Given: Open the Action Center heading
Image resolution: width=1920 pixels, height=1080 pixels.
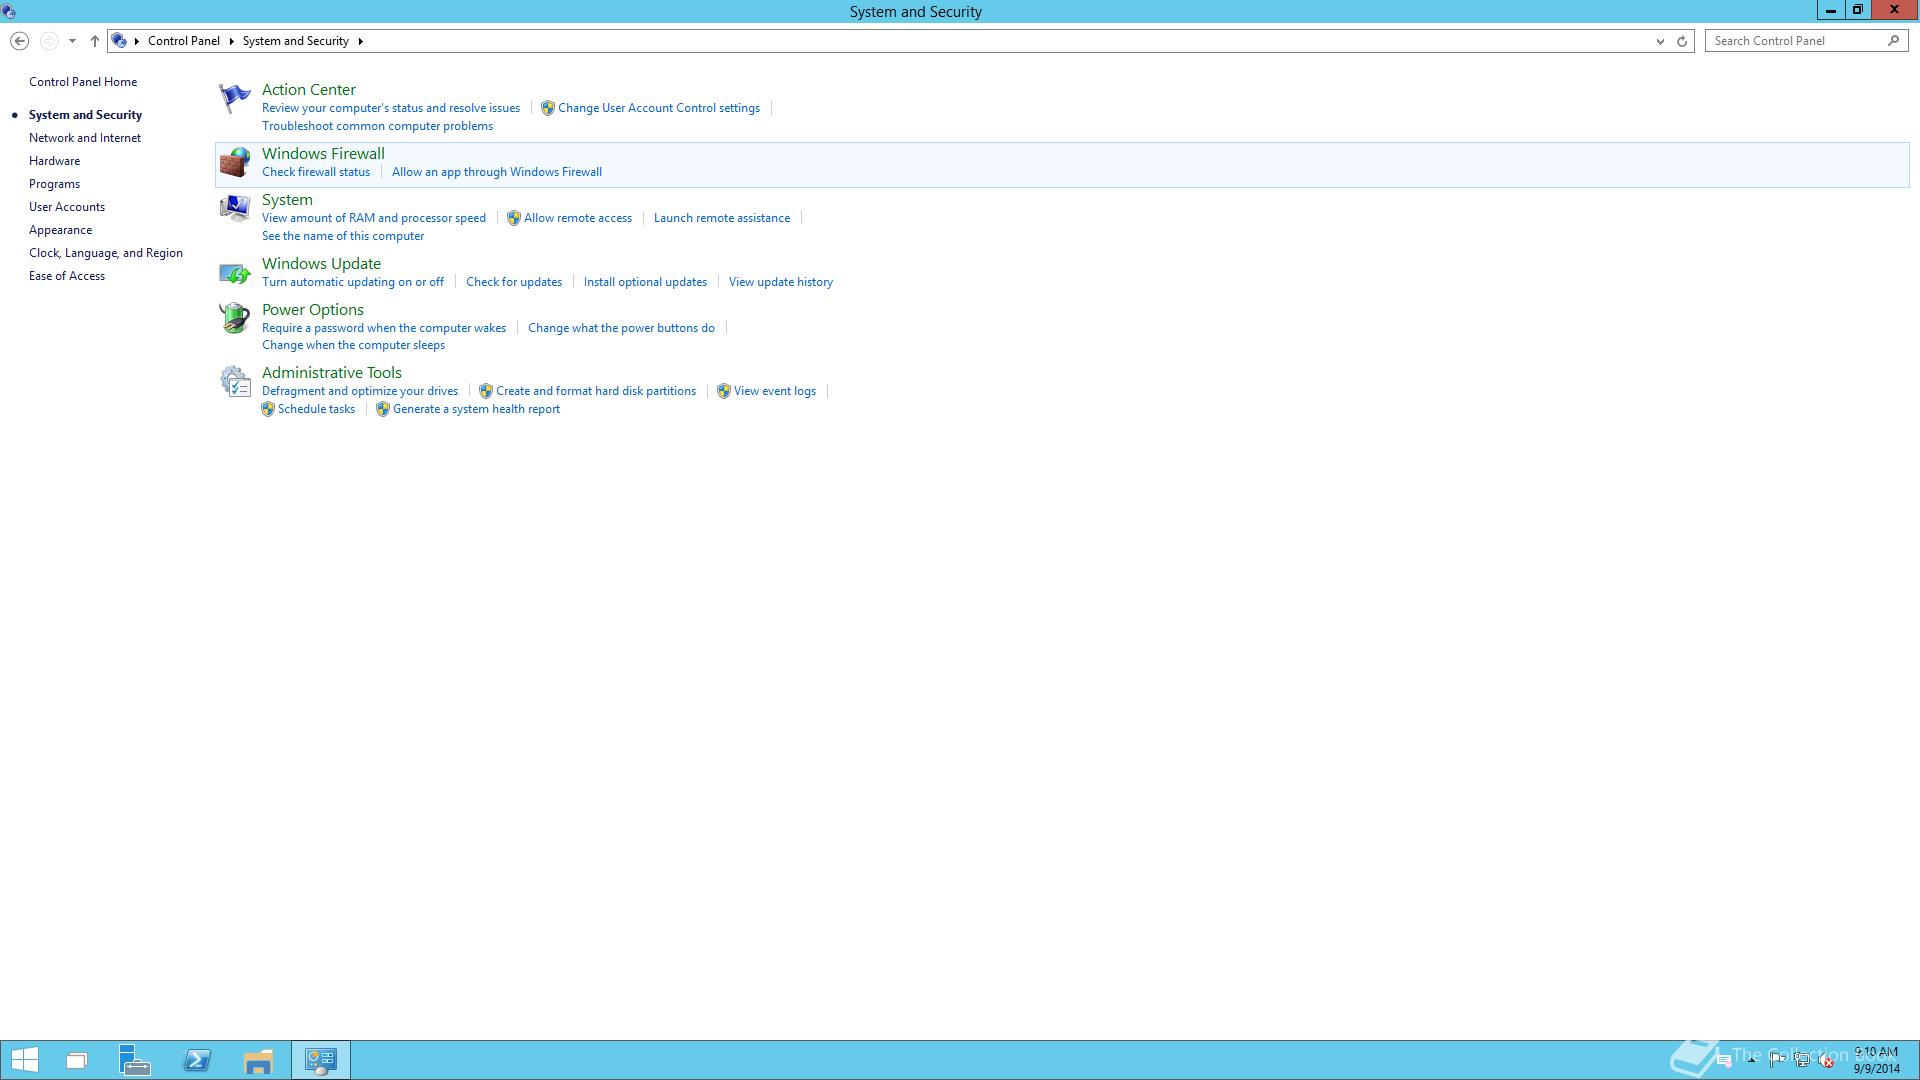Looking at the screenshot, I should coord(308,90).
